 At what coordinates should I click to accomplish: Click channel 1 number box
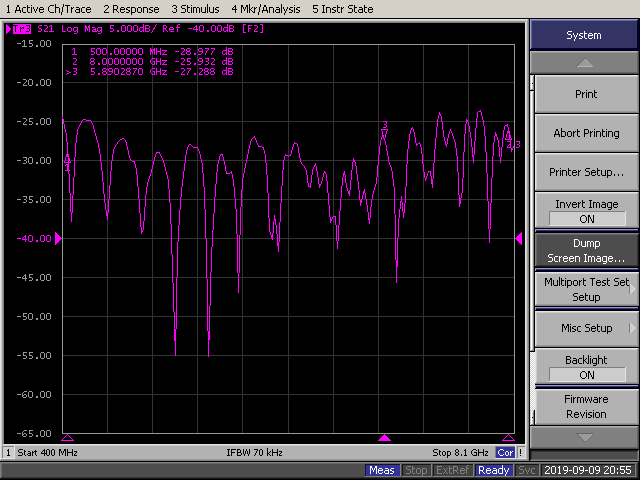8,453
